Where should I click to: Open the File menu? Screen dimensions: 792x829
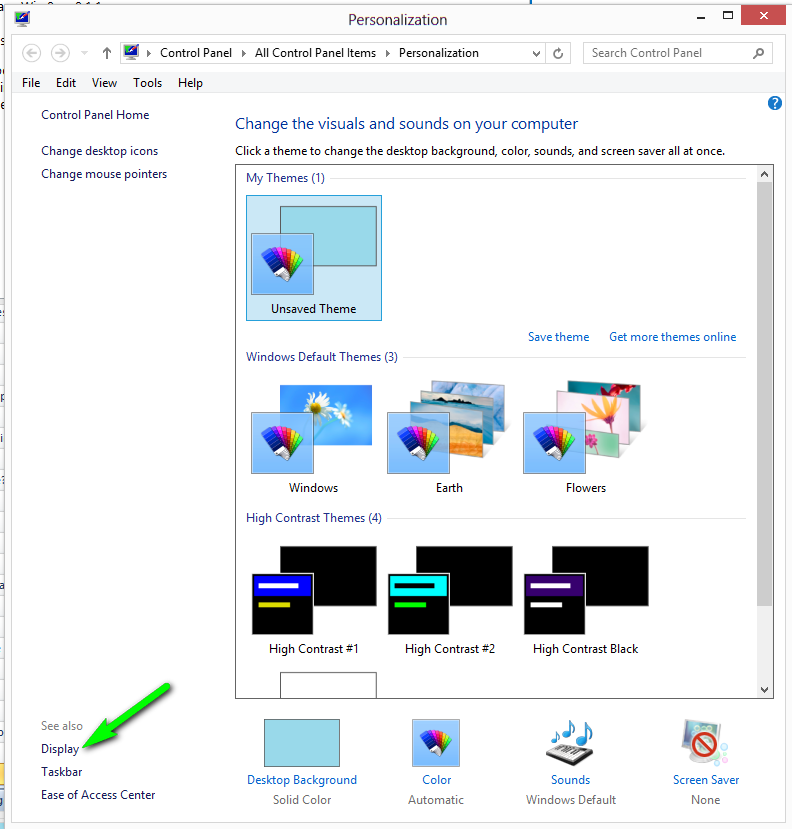[31, 83]
